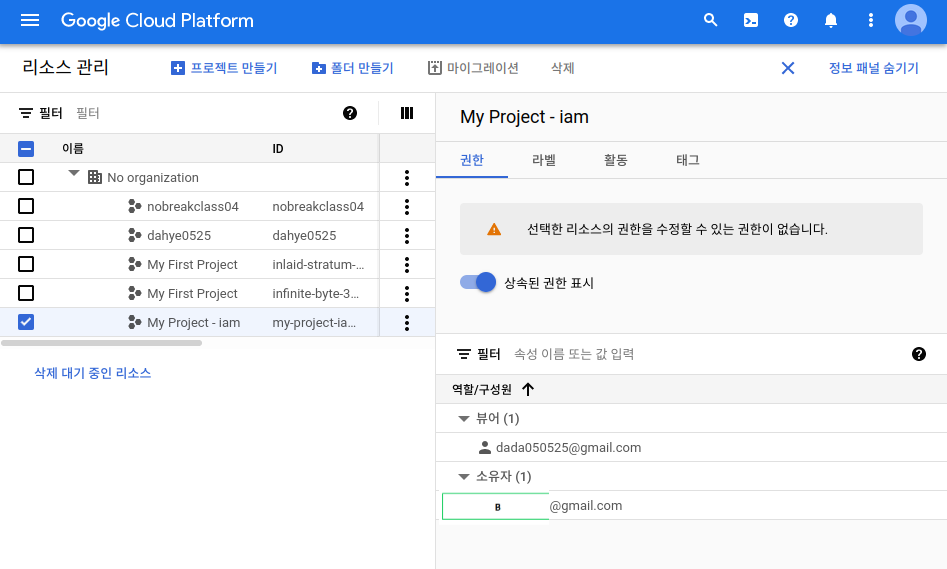Click ID cell inlaid-stratum-...
The height and width of the screenshot is (569, 947).
[318, 265]
